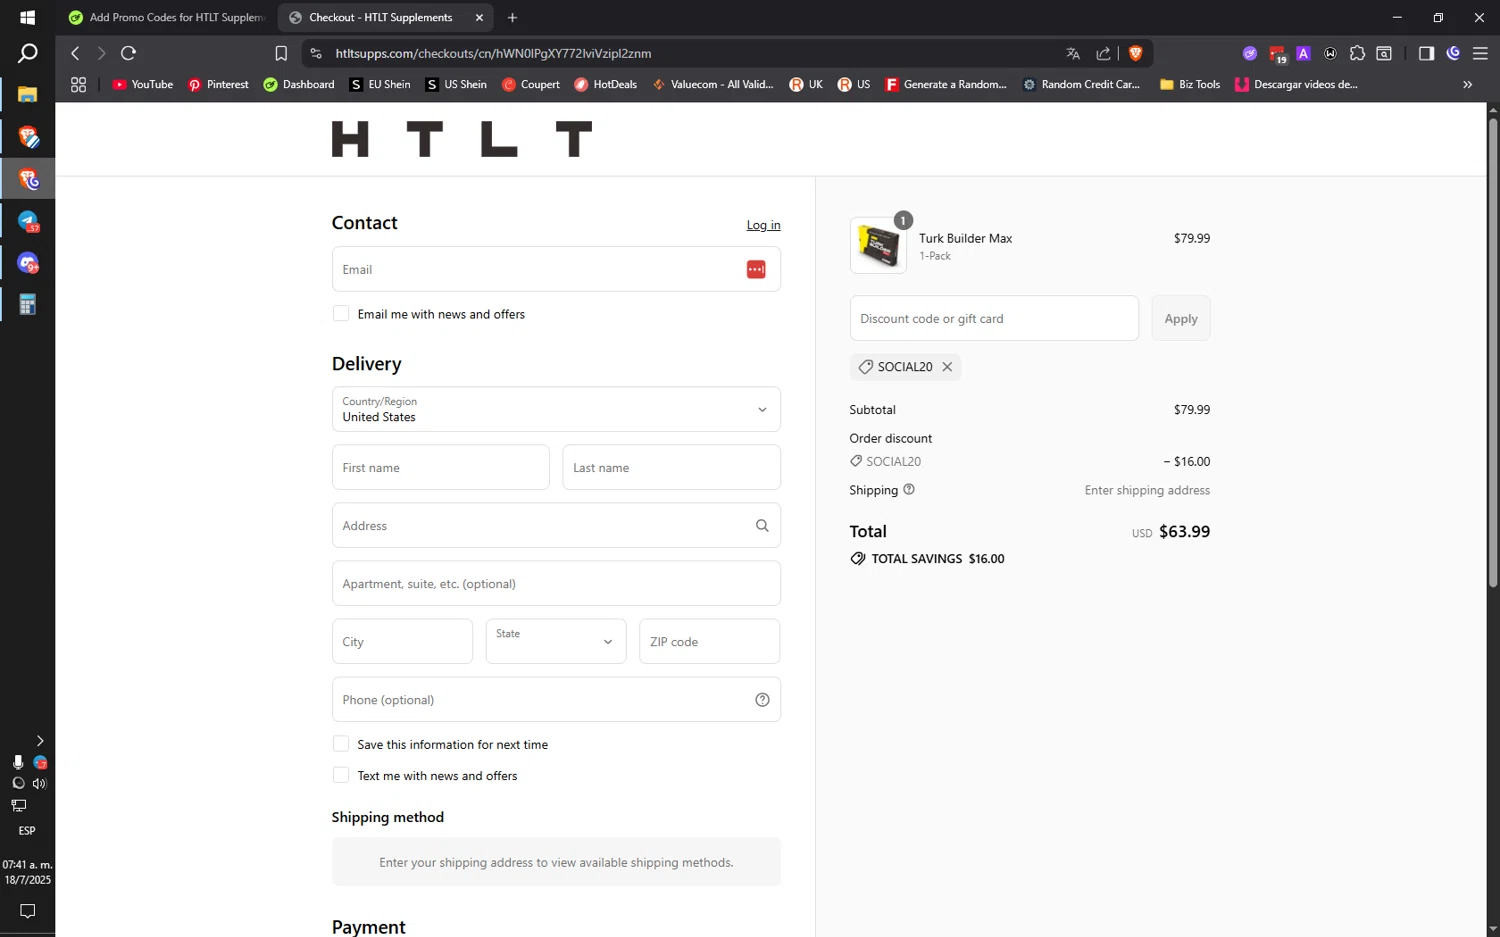
Task: Open Coupert bookmark
Action: pyautogui.click(x=530, y=85)
